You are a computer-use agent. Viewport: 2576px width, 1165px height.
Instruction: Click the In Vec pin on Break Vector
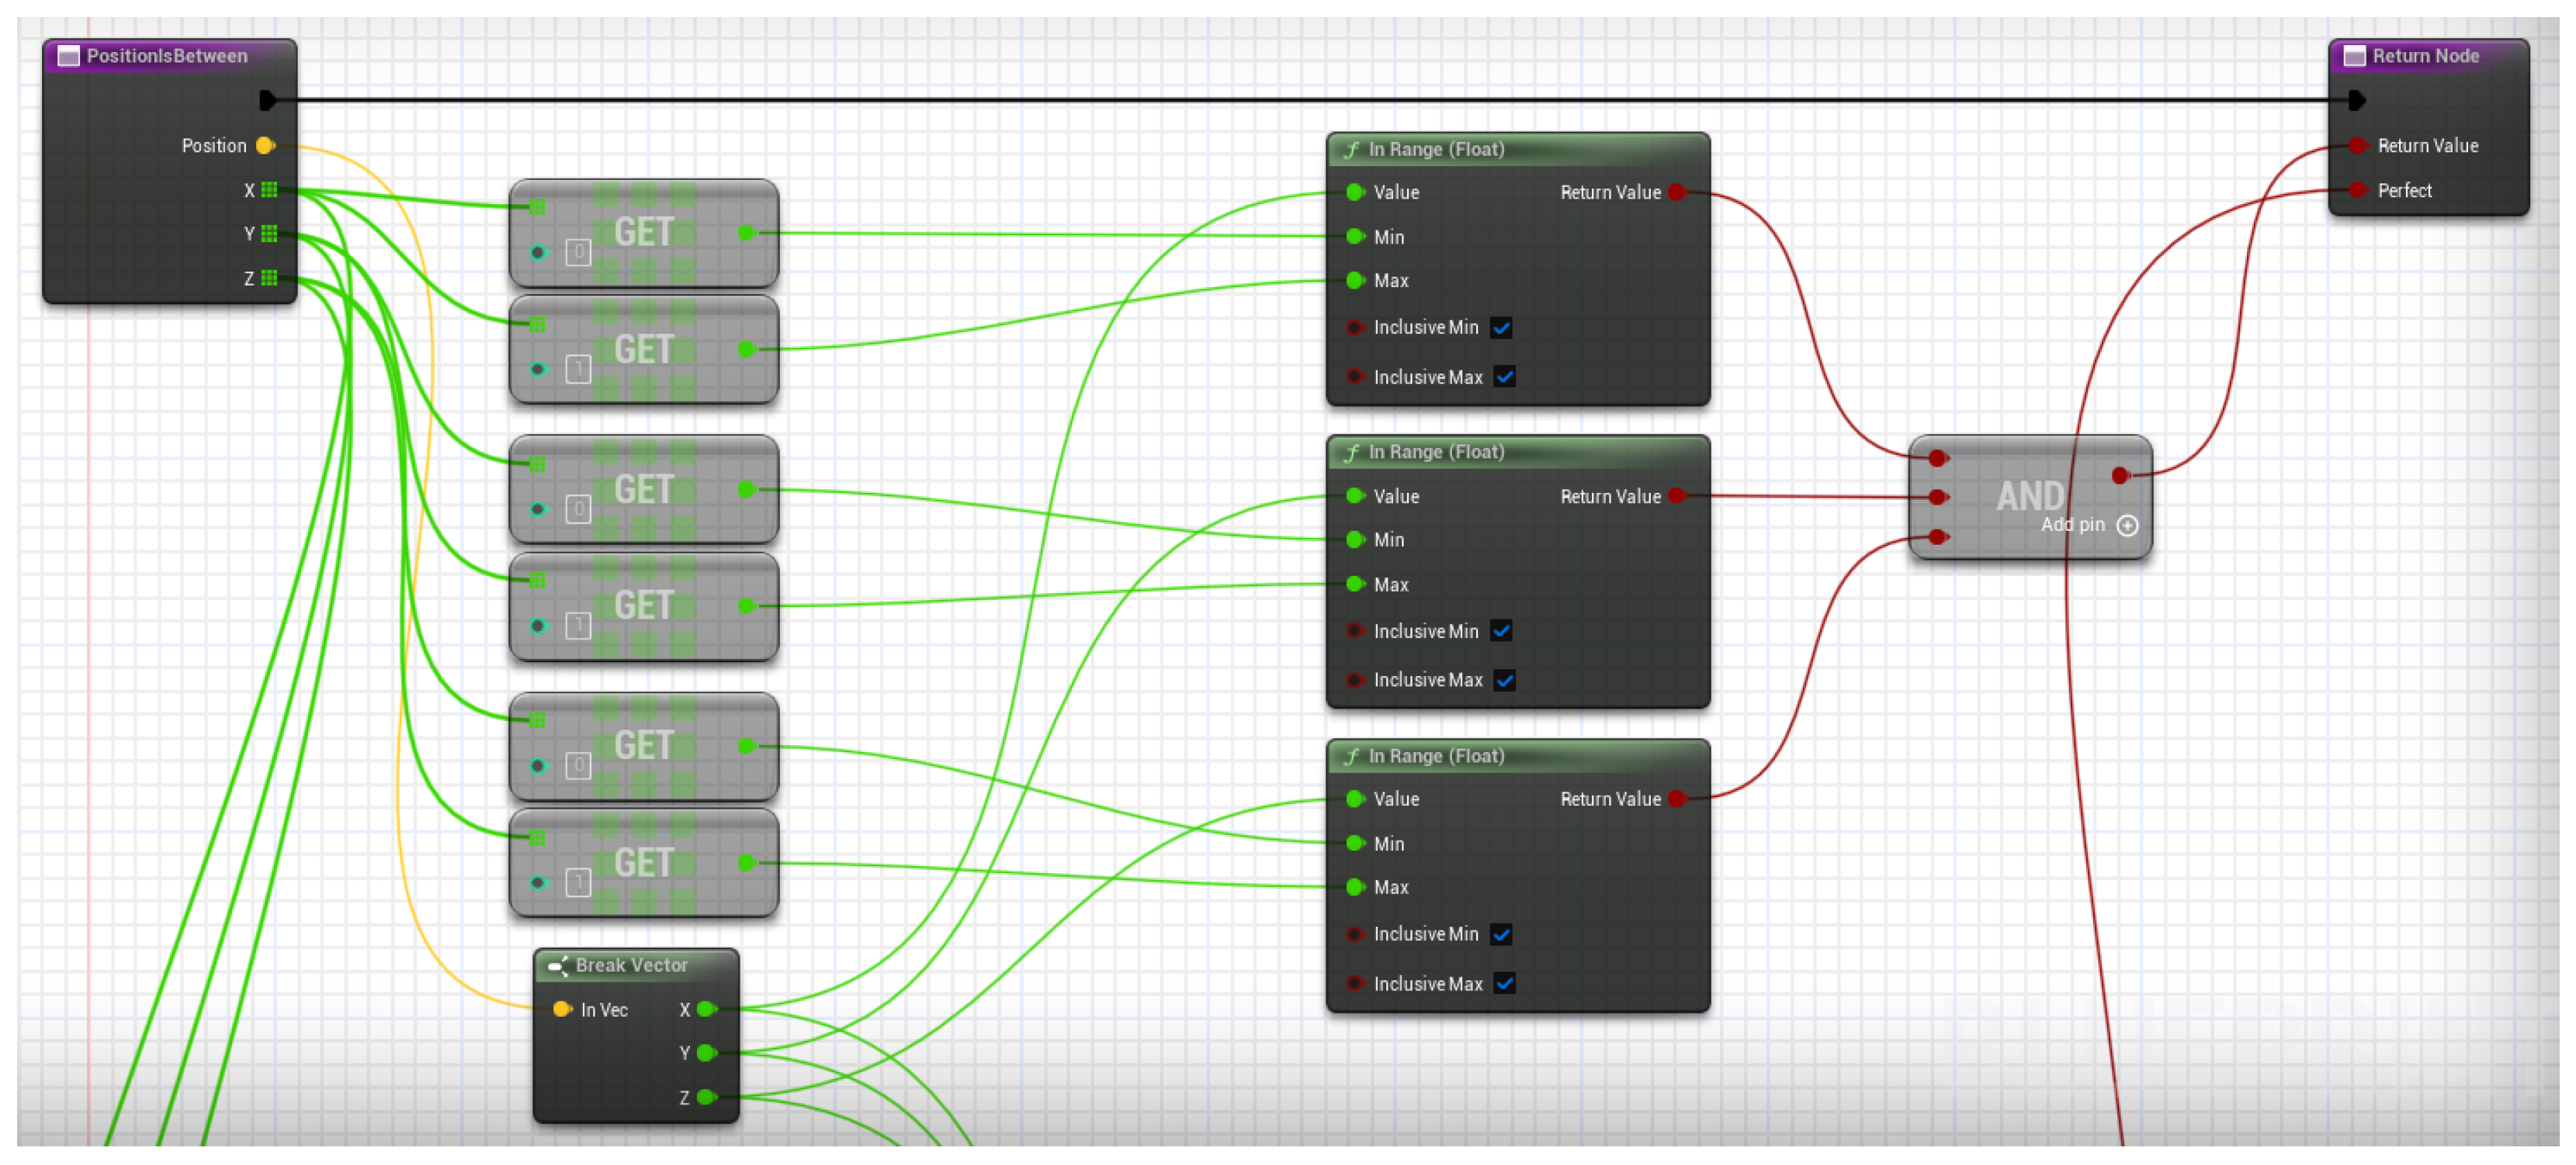click(562, 1009)
